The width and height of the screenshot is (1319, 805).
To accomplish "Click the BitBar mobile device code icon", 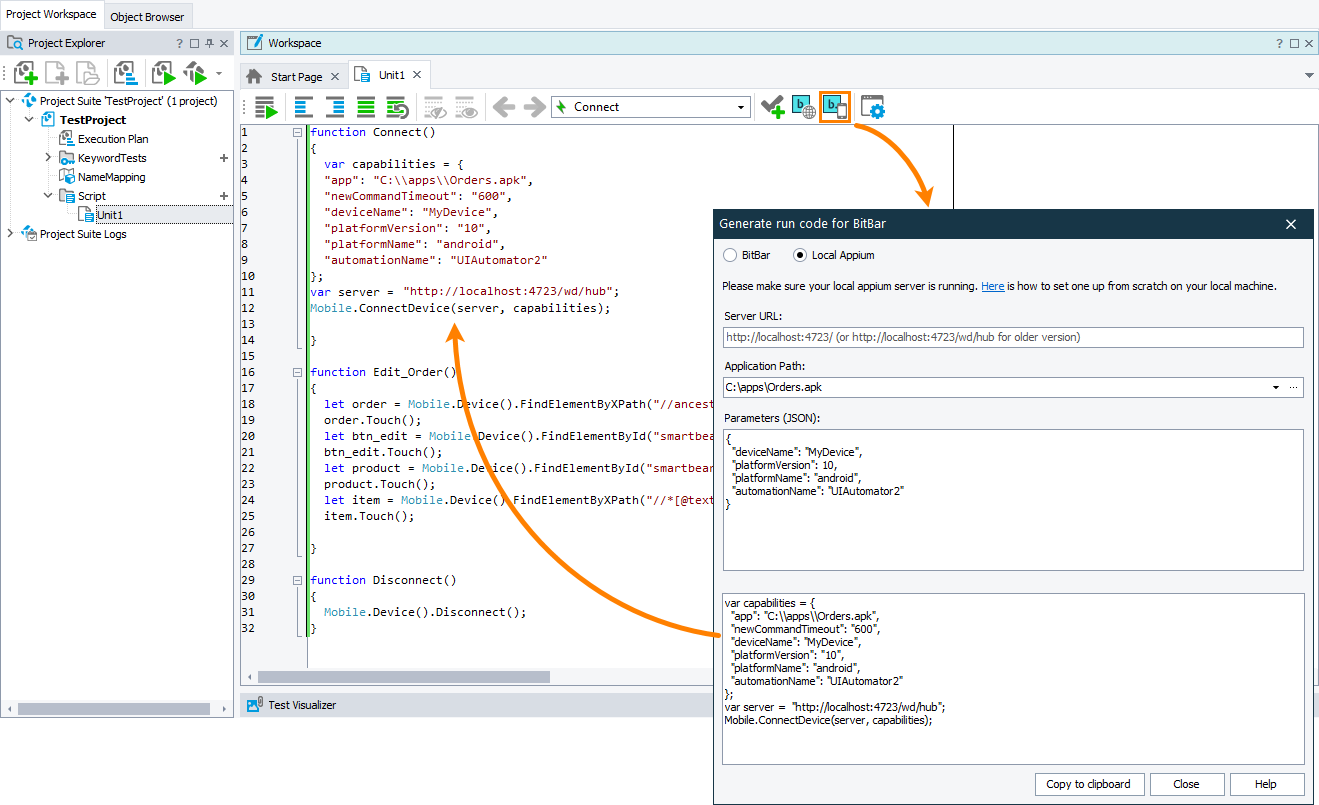I will coord(834,107).
